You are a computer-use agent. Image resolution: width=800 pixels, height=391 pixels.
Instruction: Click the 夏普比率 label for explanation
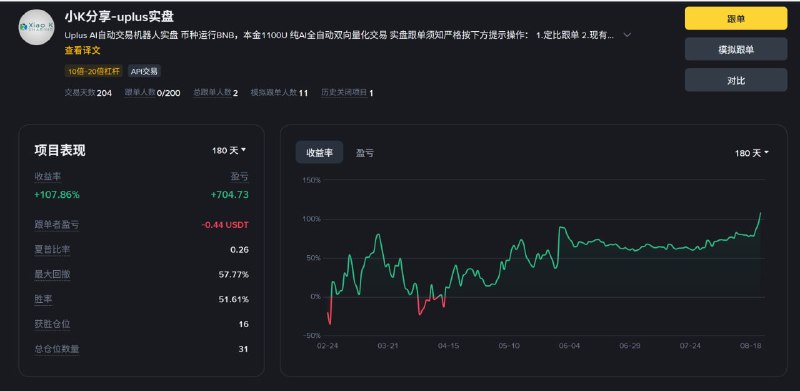coord(53,250)
